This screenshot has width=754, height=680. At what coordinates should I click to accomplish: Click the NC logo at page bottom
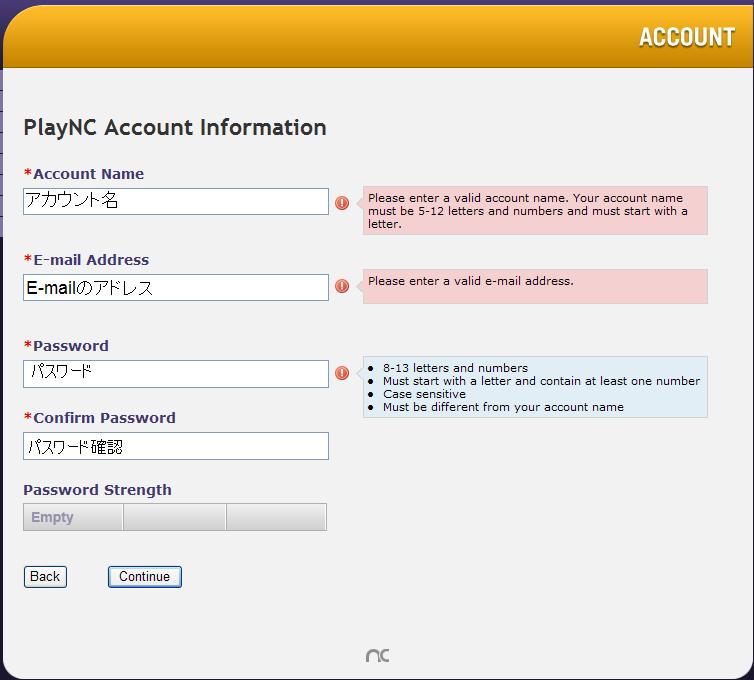[x=377, y=655]
